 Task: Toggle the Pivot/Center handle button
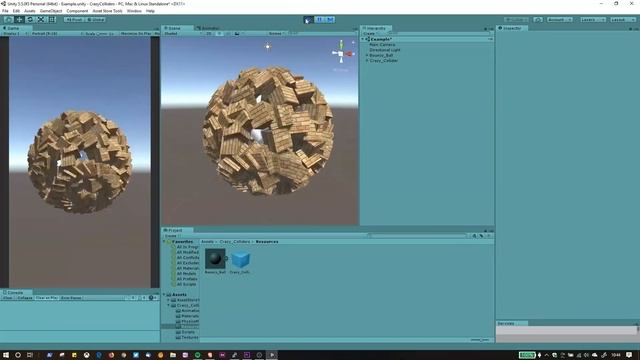pyautogui.click(x=74, y=20)
